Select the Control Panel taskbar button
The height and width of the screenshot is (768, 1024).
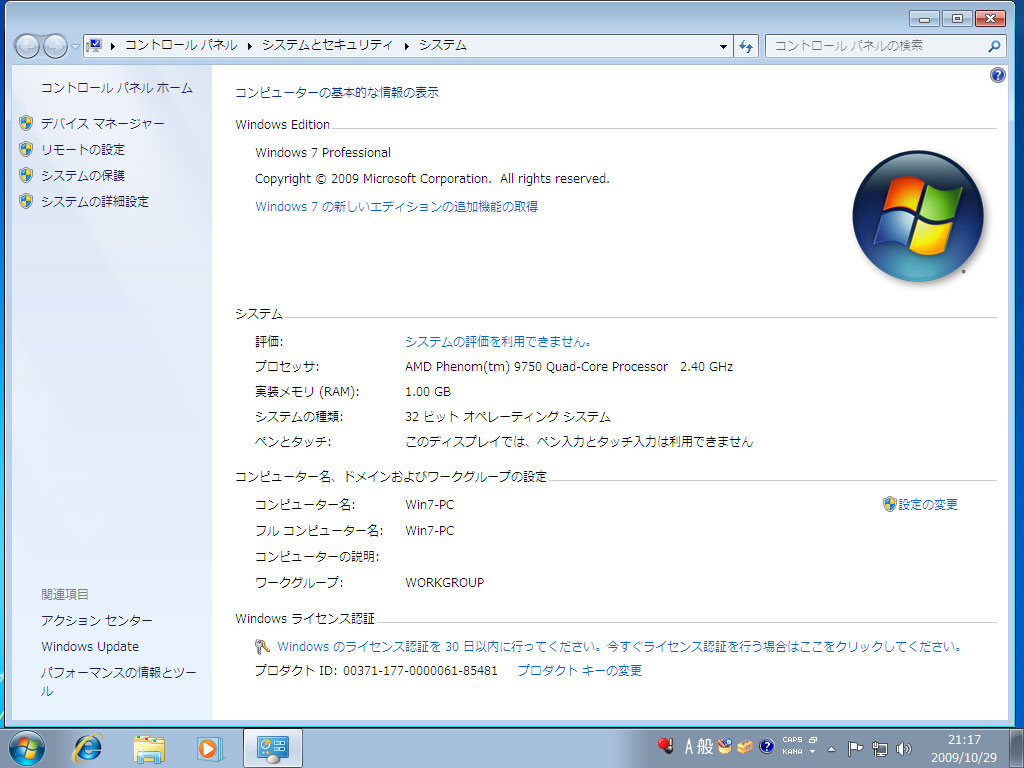click(272, 748)
